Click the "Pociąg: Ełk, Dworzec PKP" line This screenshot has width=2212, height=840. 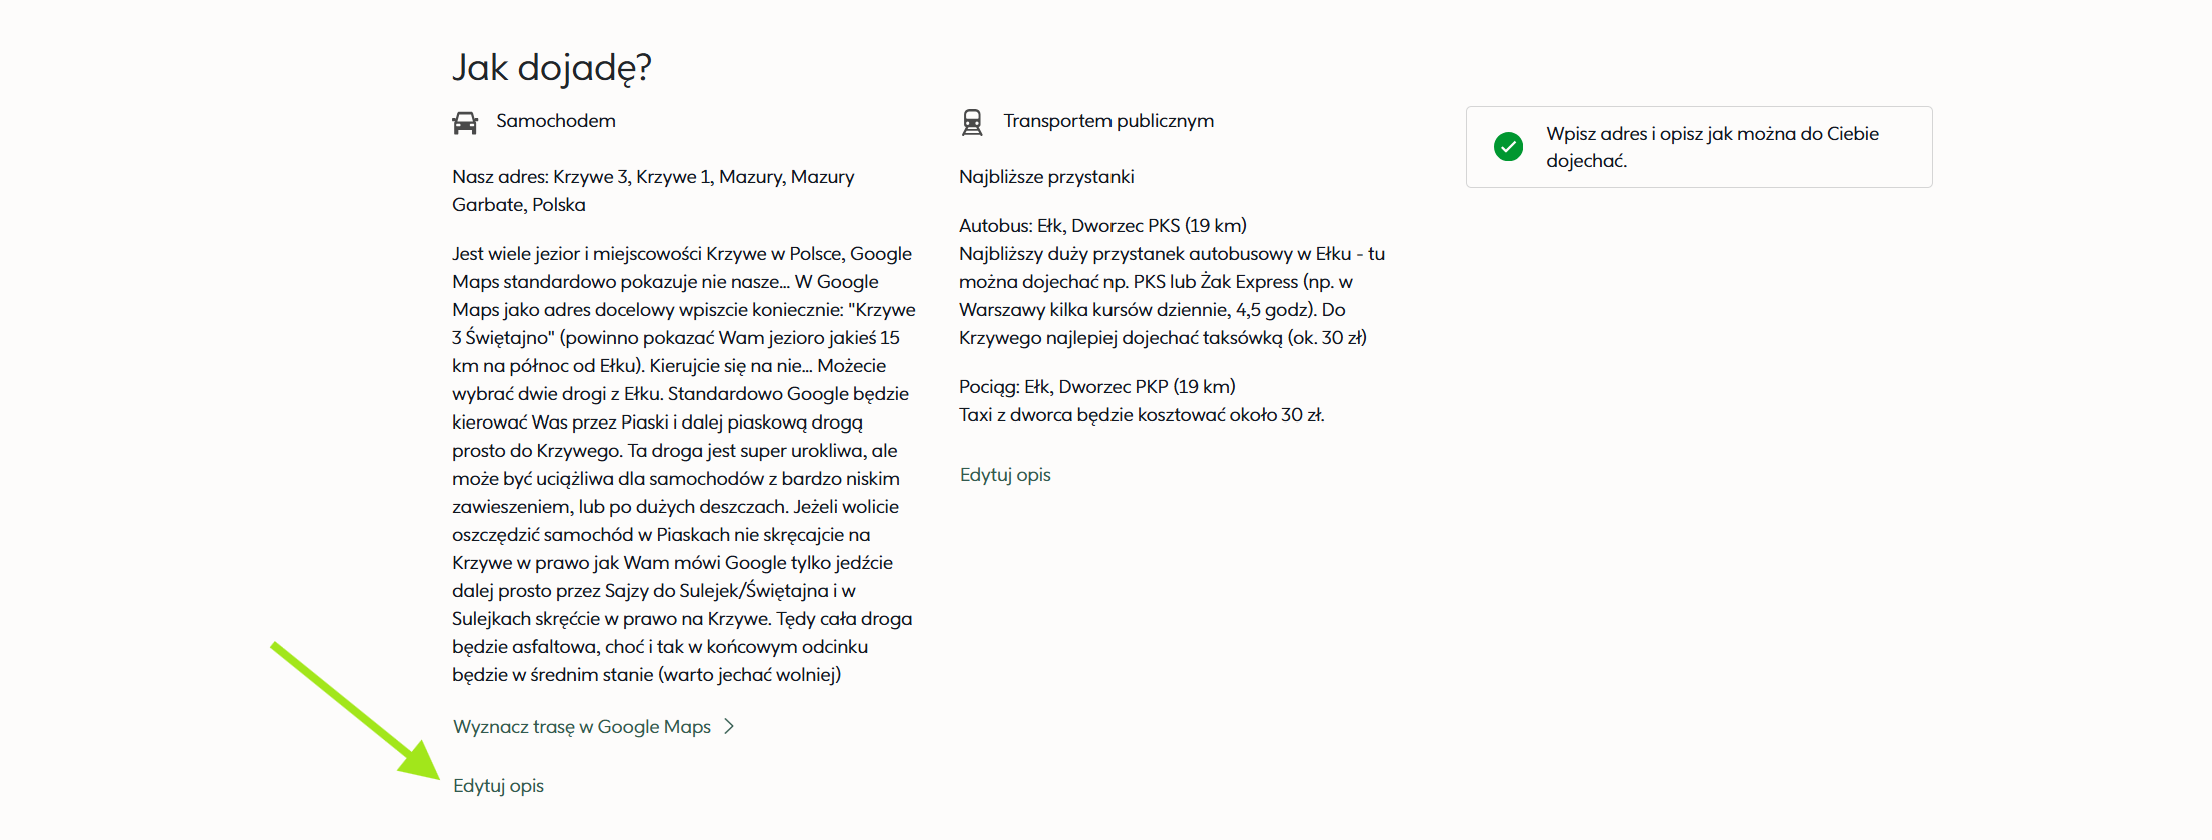1097,387
